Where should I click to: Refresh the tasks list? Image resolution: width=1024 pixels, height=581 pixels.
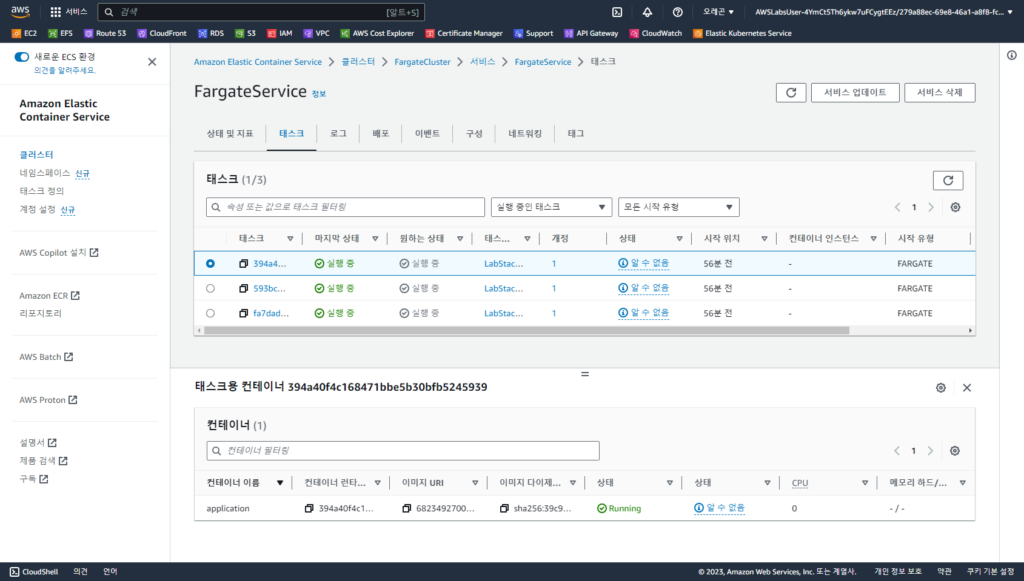[948, 180]
